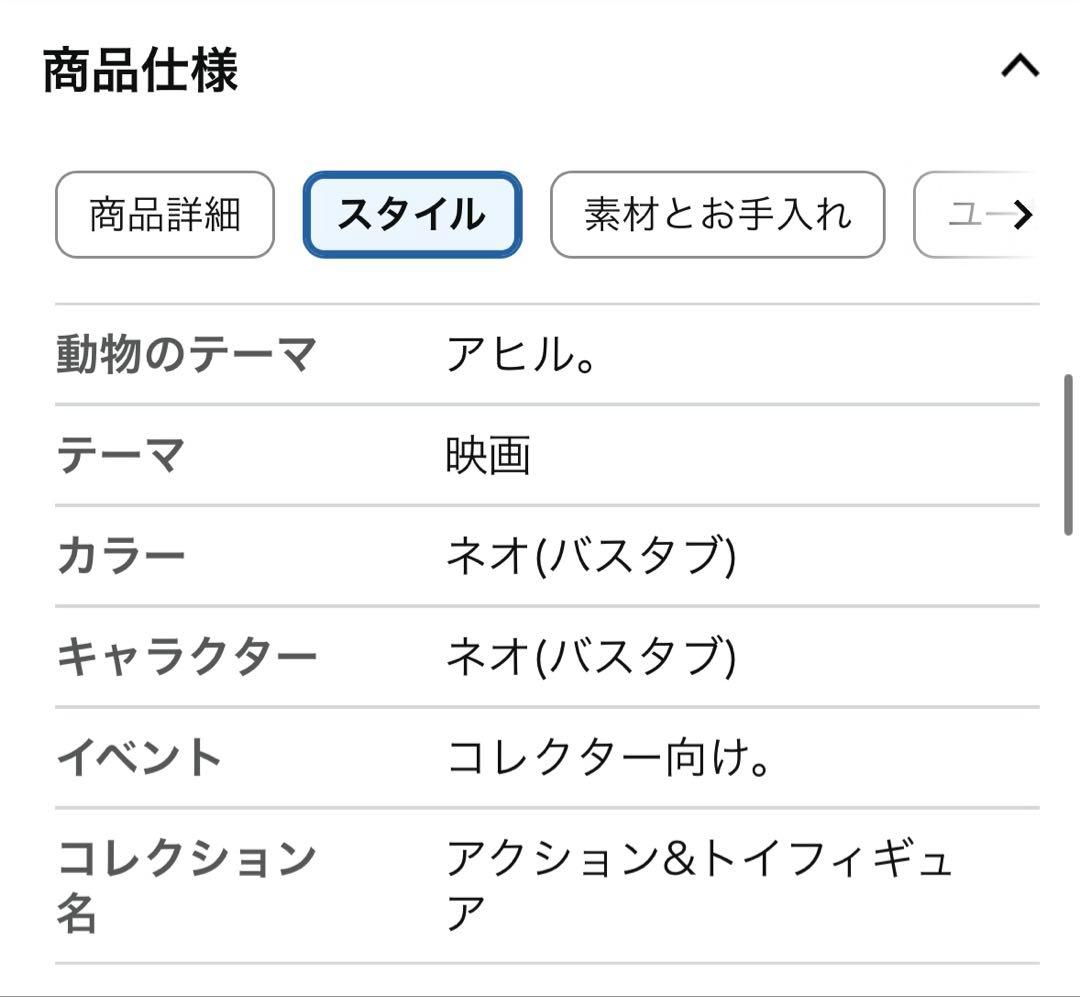Switch to the 素材とお手入れ tab
The height and width of the screenshot is (997, 1080).
717,214
